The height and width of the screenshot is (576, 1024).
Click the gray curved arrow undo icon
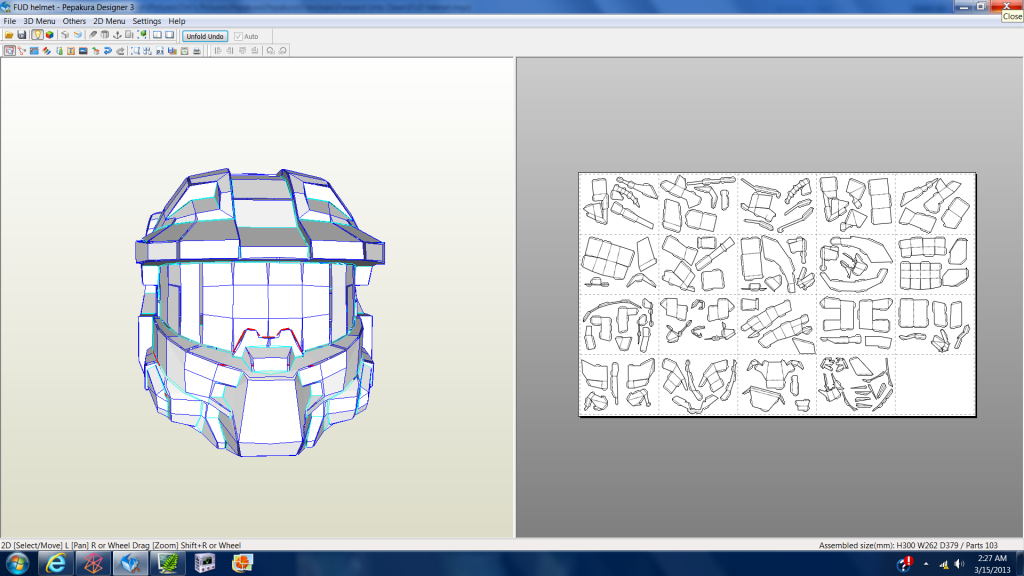click(120, 50)
